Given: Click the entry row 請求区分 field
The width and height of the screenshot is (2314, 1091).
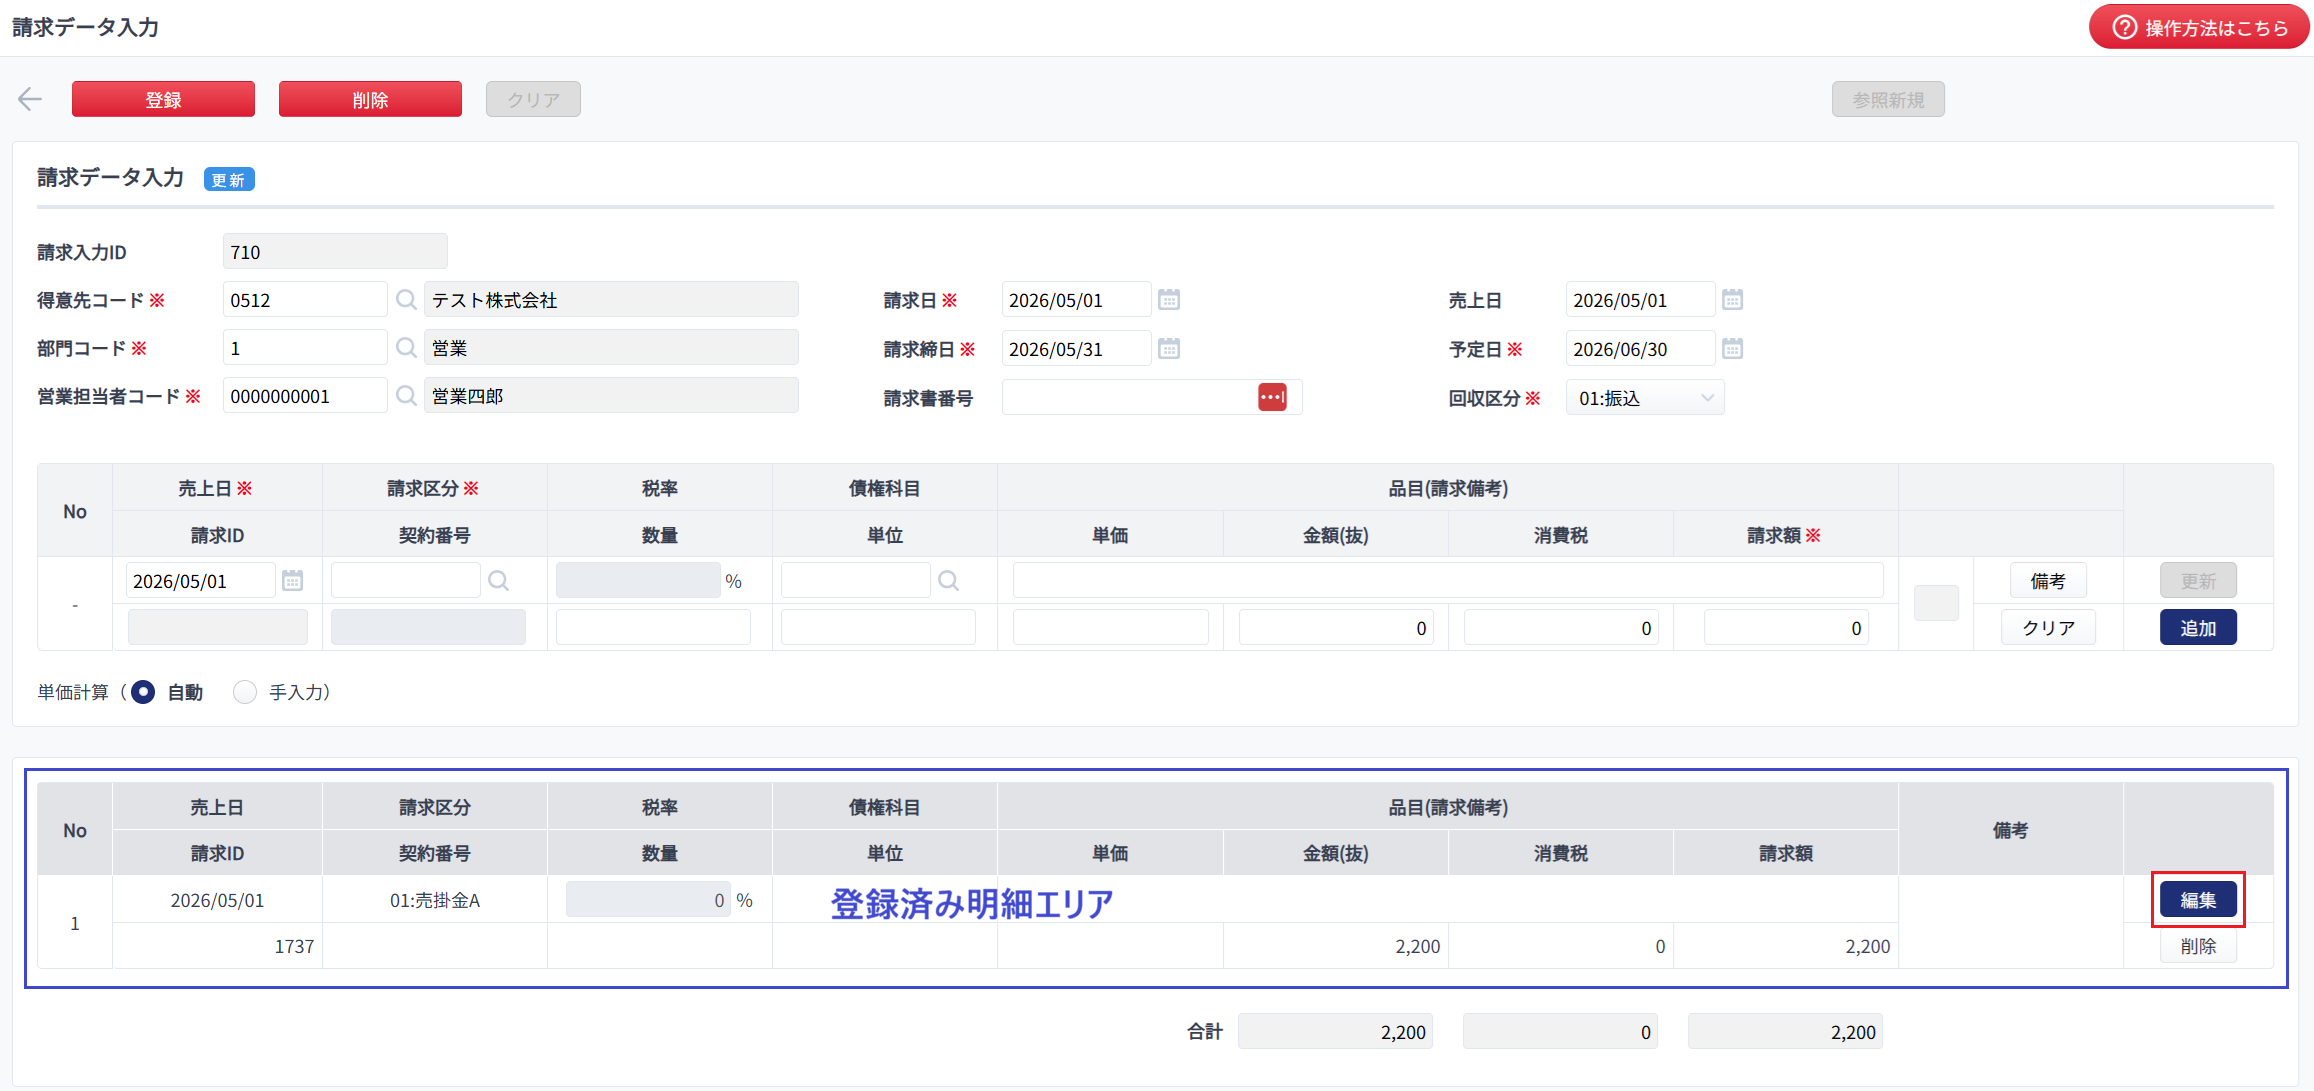Looking at the screenshot, I should (x=405, y=581).
